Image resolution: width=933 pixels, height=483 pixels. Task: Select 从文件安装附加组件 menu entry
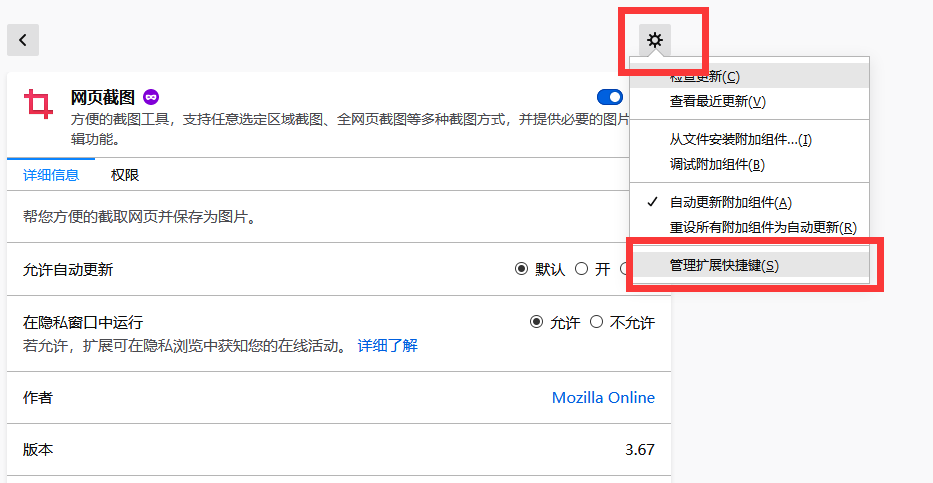[x=750, y=140]
